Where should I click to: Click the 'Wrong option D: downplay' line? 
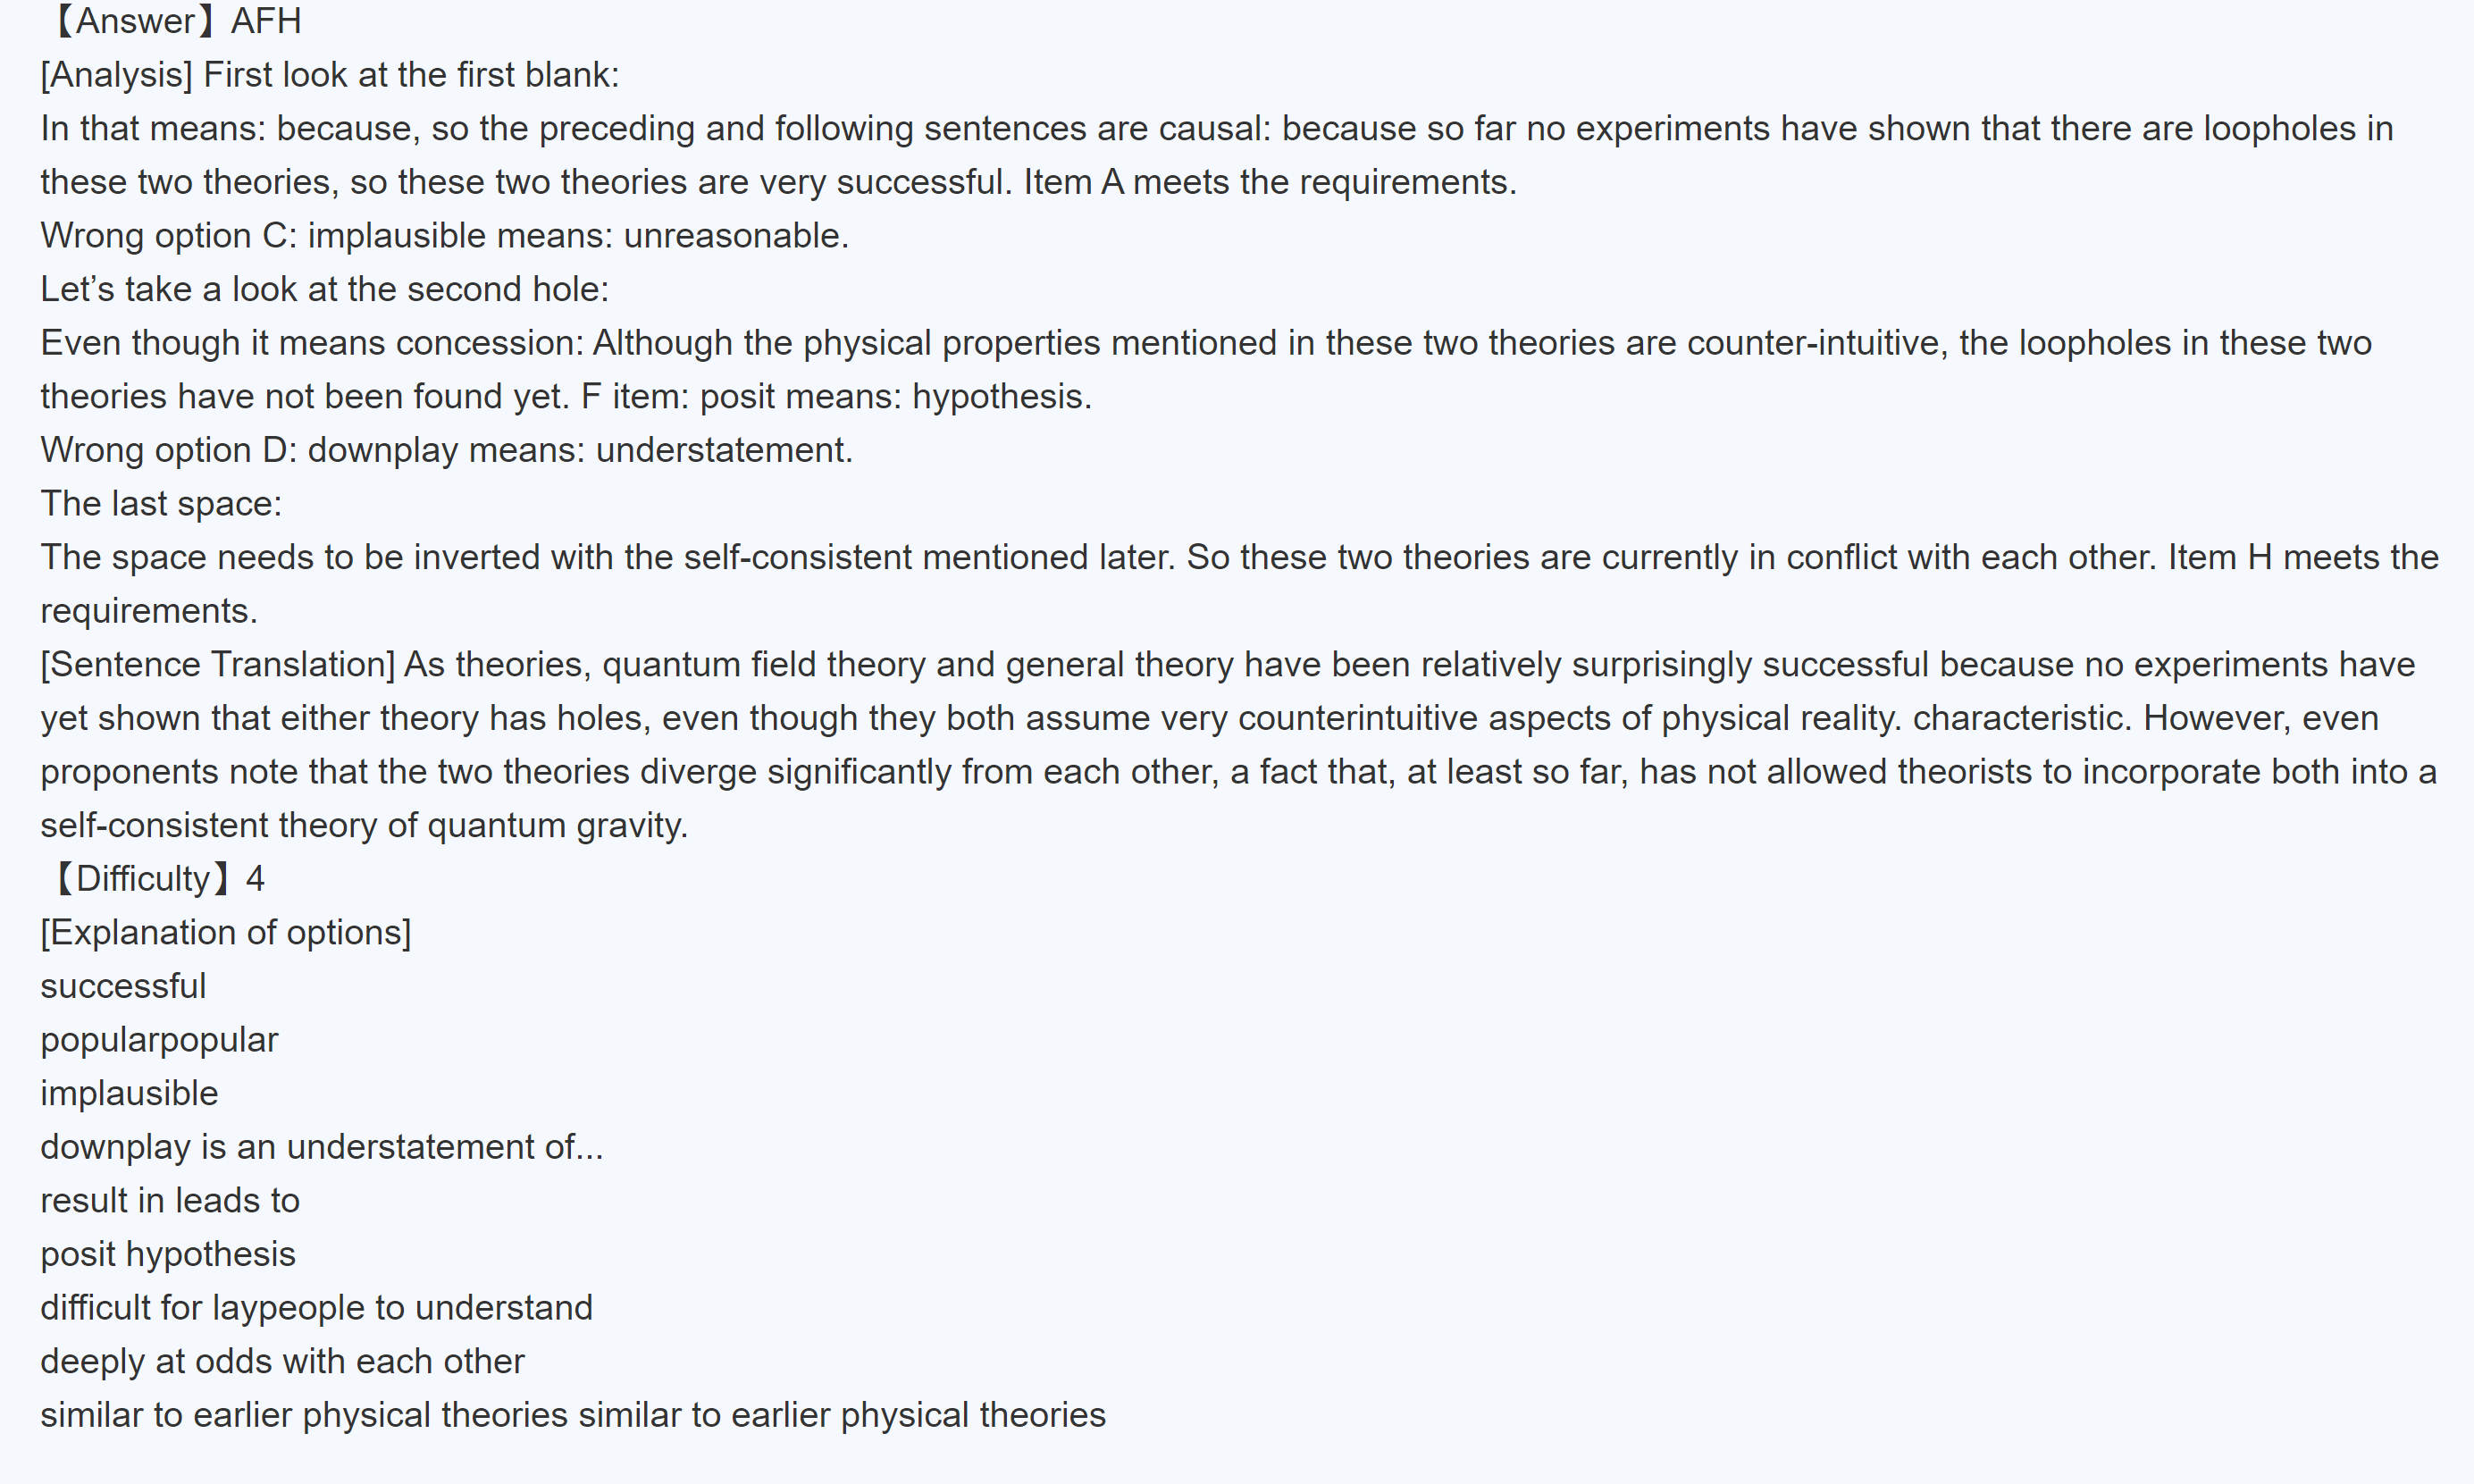(446, 451)
